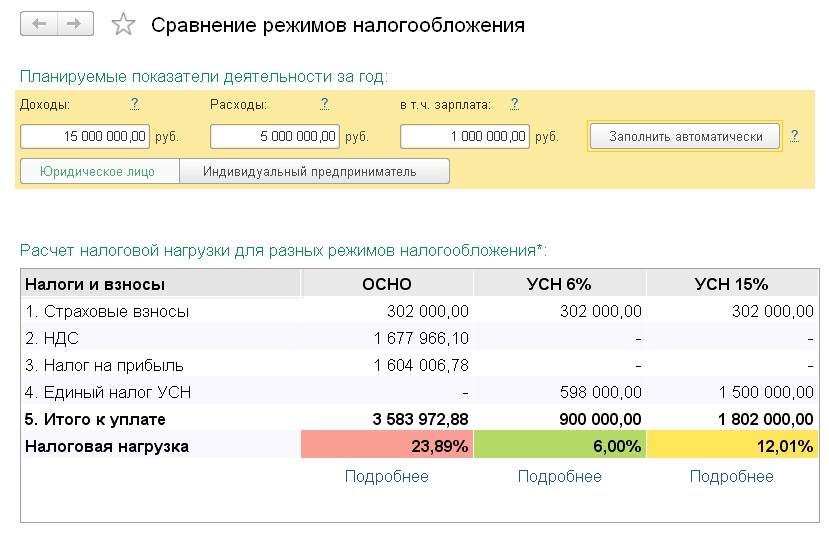Screen dimensions: 829x538
Task: Open the help question mark next to Доходы
Action: point(135,104)
